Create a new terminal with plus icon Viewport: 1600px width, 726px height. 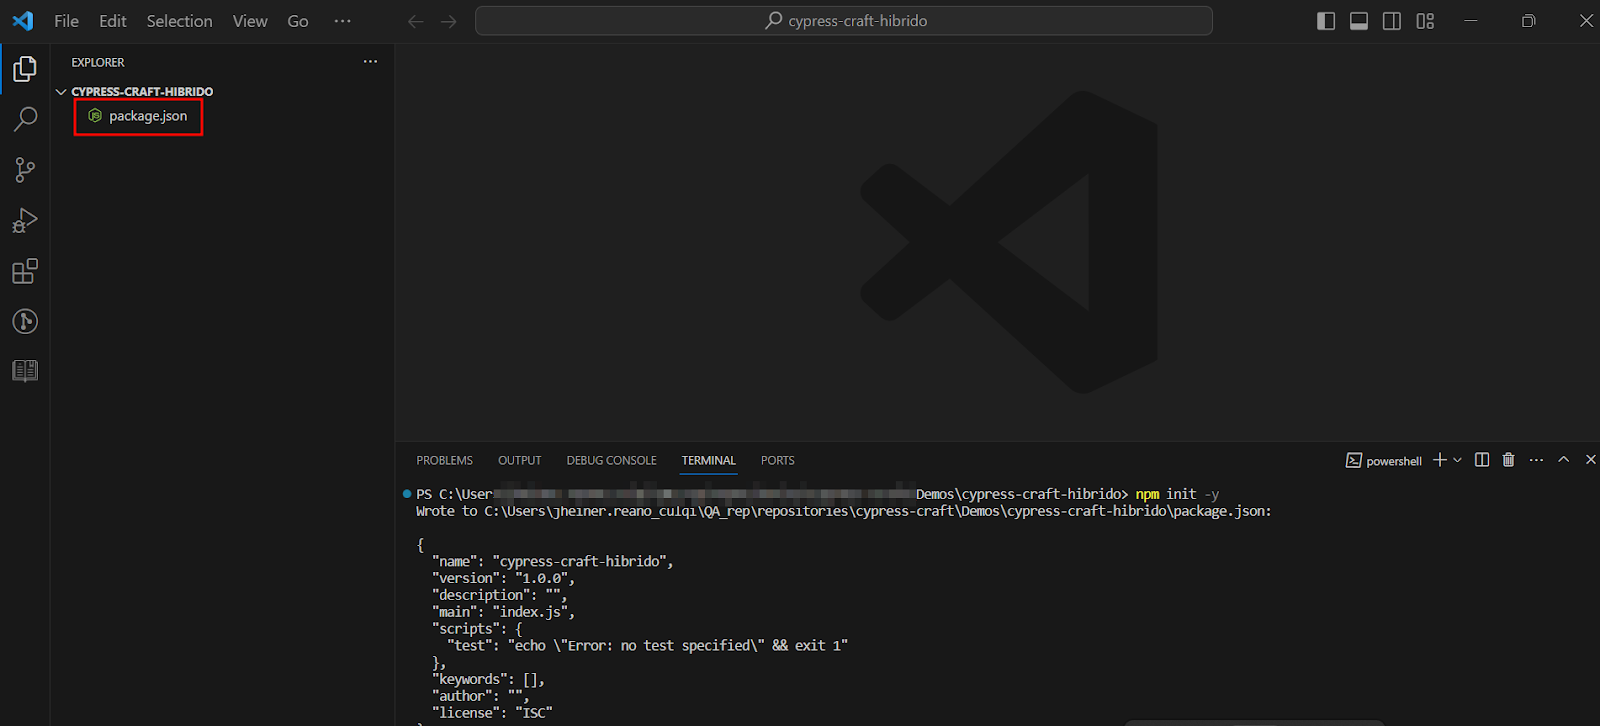coord(1440,460)
